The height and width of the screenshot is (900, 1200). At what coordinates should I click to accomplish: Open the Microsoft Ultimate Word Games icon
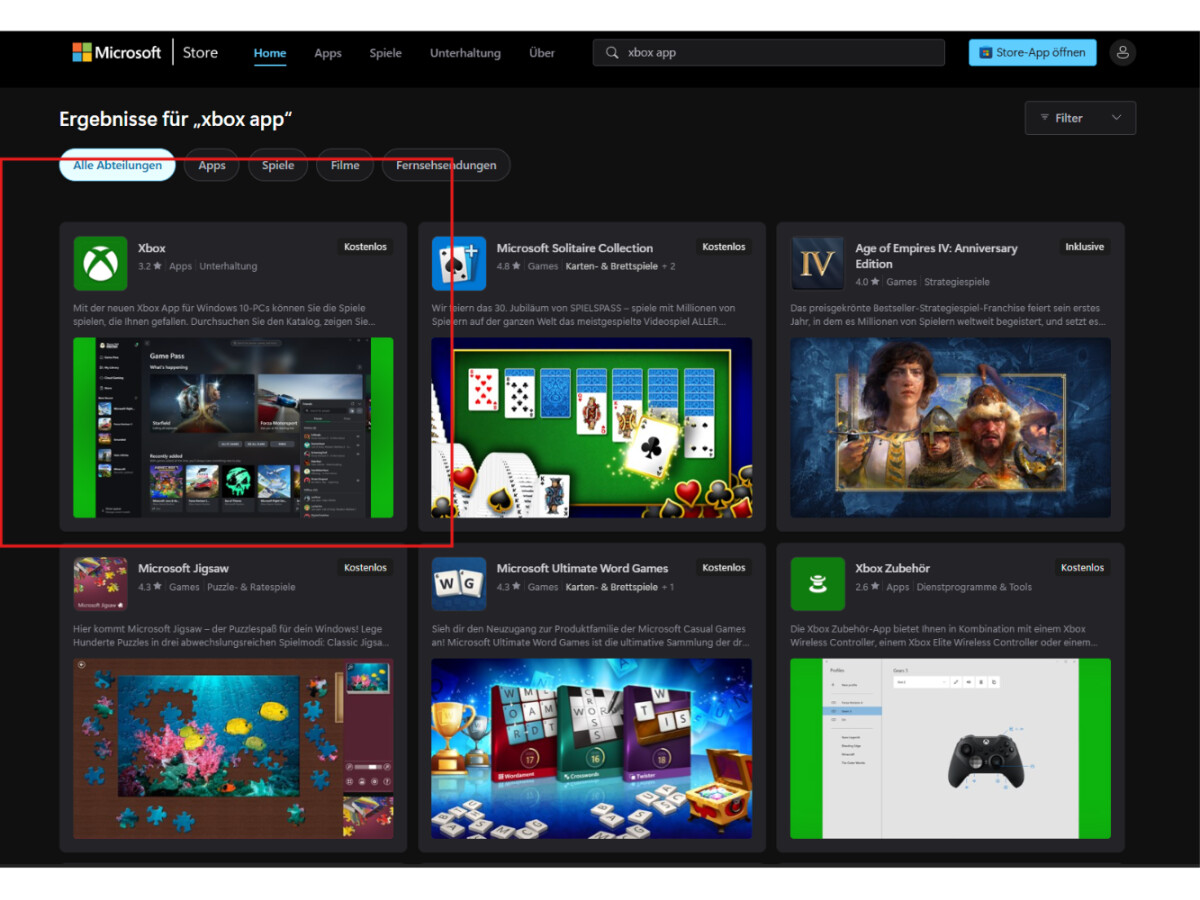pyautogui.click(x=459, y=584)
